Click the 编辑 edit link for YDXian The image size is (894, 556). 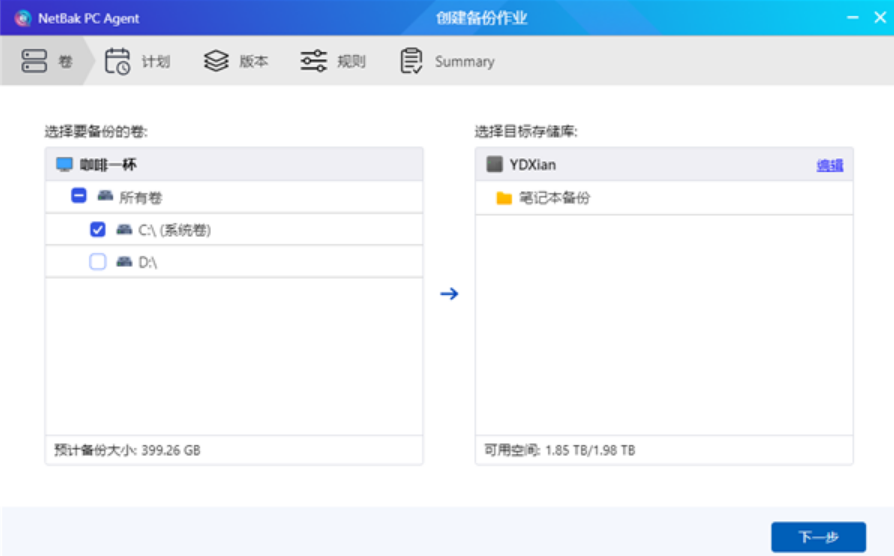click(x=830, y=165)
